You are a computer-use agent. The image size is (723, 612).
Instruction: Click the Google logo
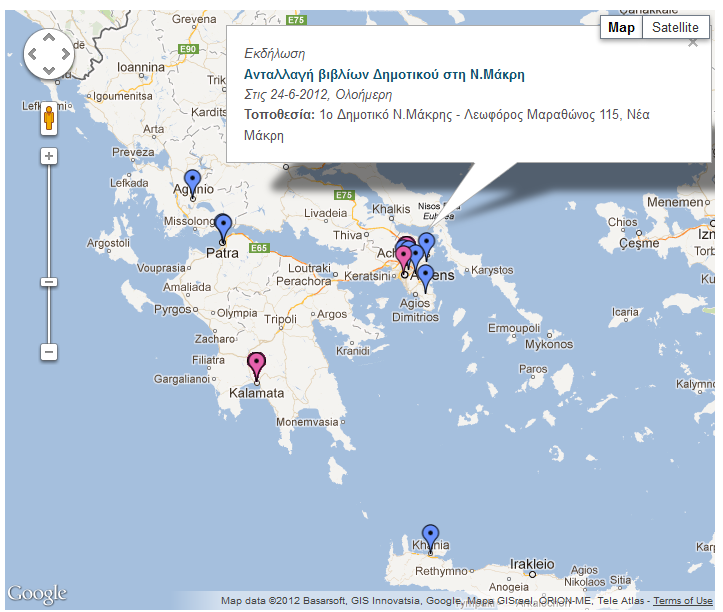37,594
